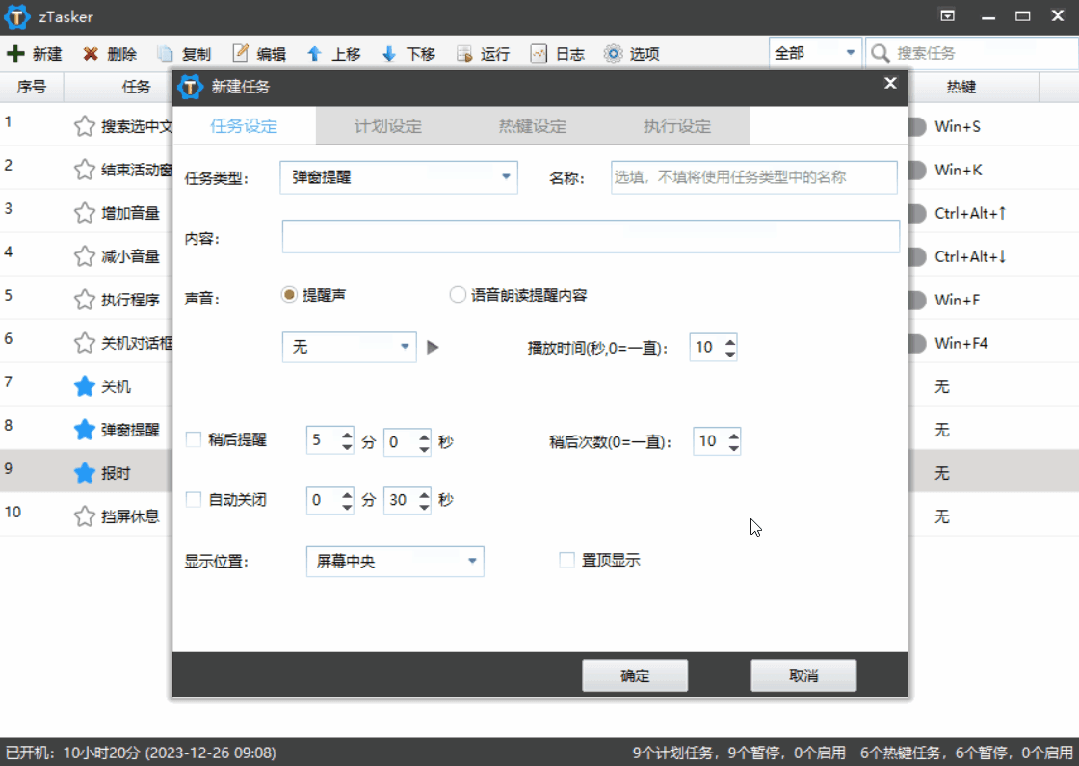Click the 删除 (Delete) red X icon

click(x=91, y=54)
